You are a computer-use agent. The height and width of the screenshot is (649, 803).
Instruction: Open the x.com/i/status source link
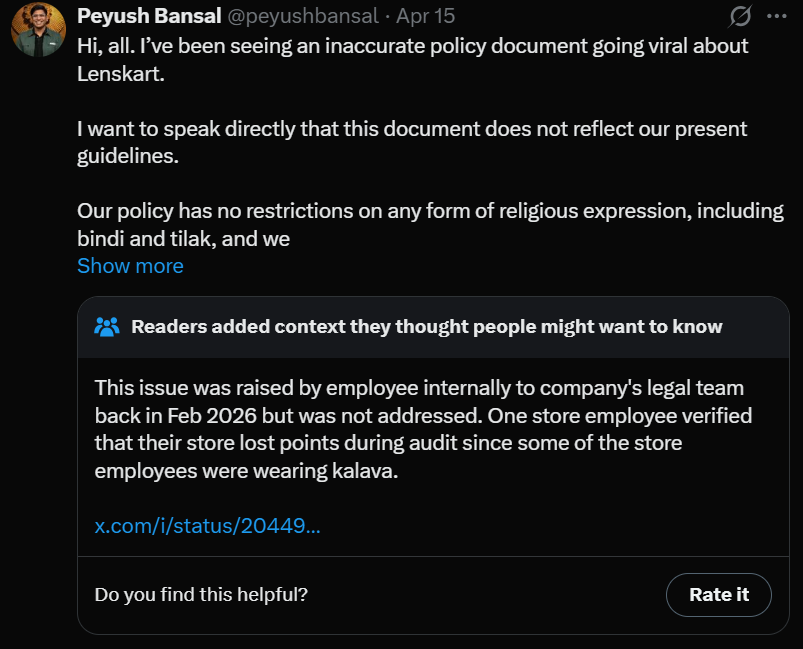(x=207, y=526)
